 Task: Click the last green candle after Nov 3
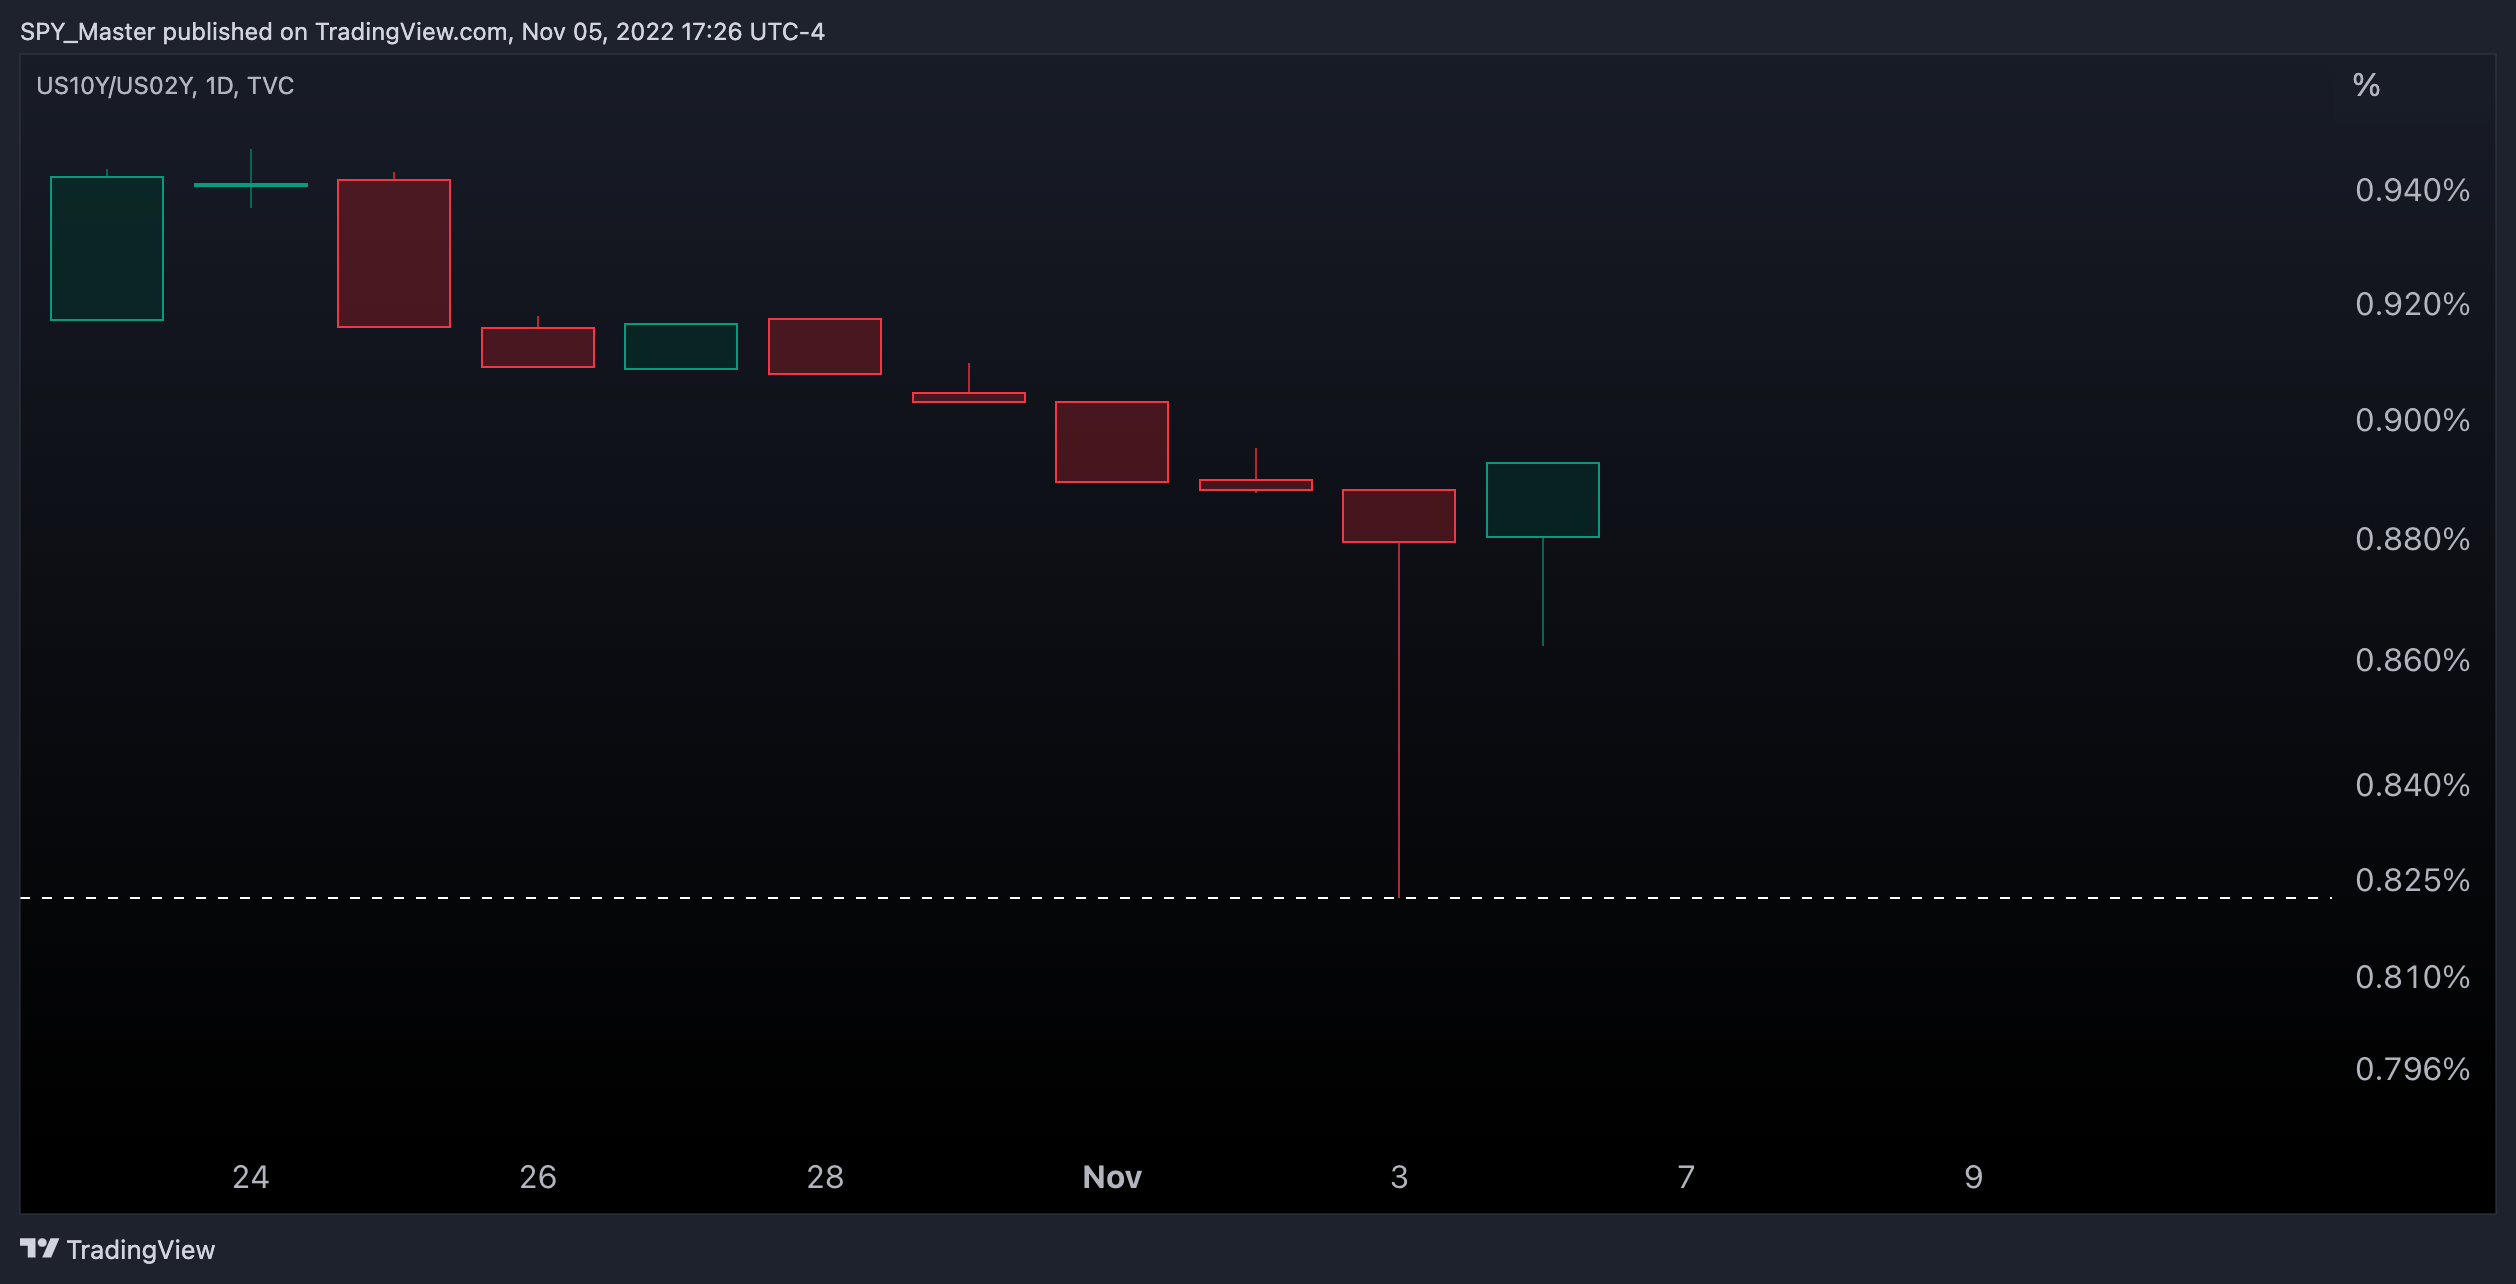coord(1543,500)
